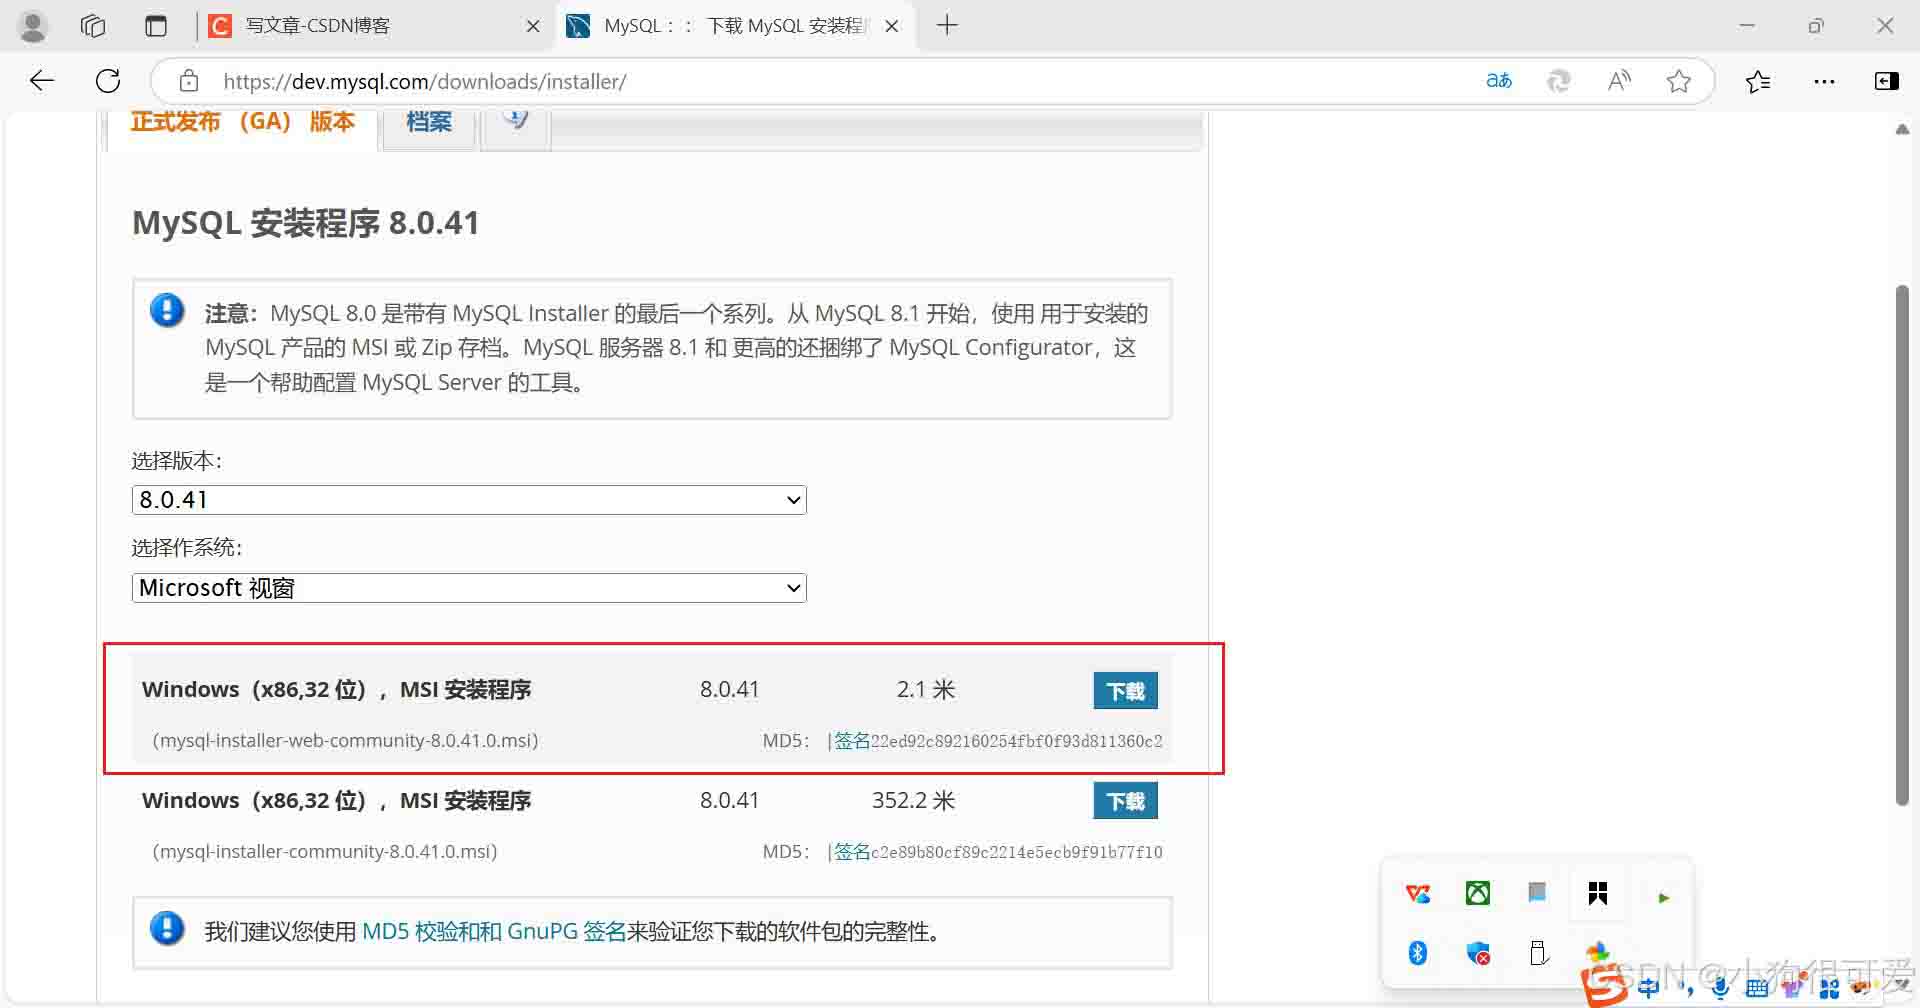Screen dimensions: 1920x1008
Task: Open the Xbox tray icon
Action: pyautogui.click(x=1478, y=893)
